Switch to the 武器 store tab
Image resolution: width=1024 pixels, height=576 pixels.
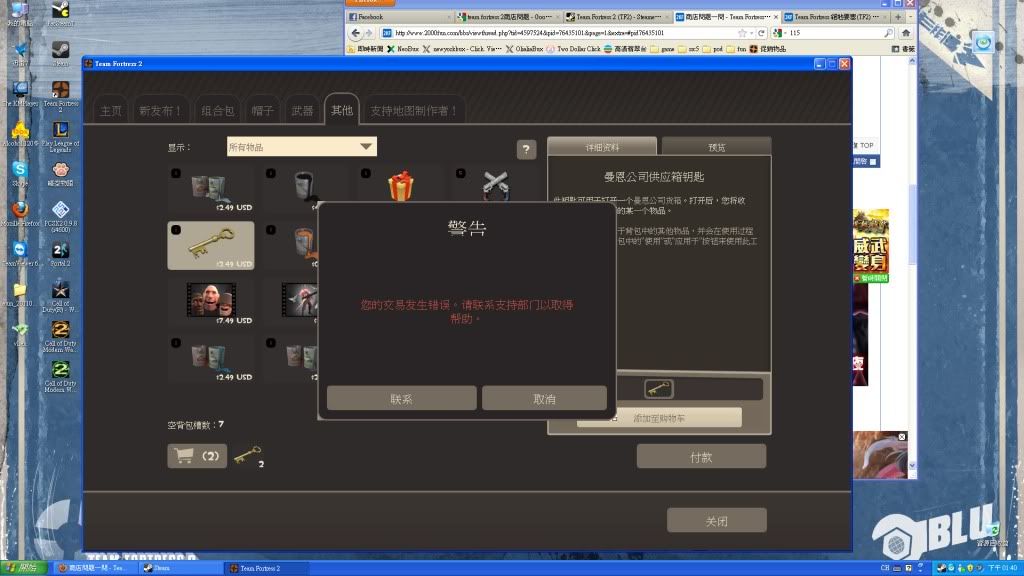tap(301, 111)
